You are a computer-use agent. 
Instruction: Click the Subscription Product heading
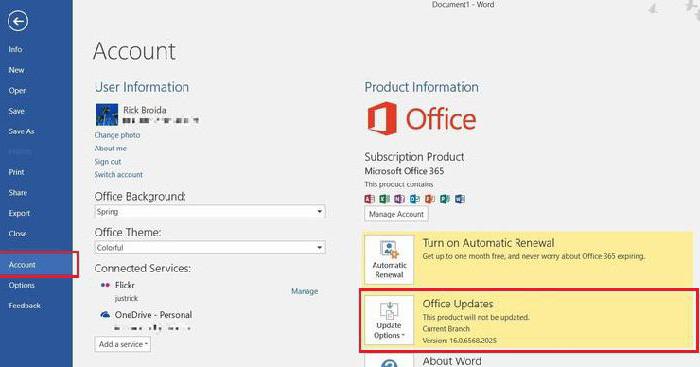coord(414,157)
